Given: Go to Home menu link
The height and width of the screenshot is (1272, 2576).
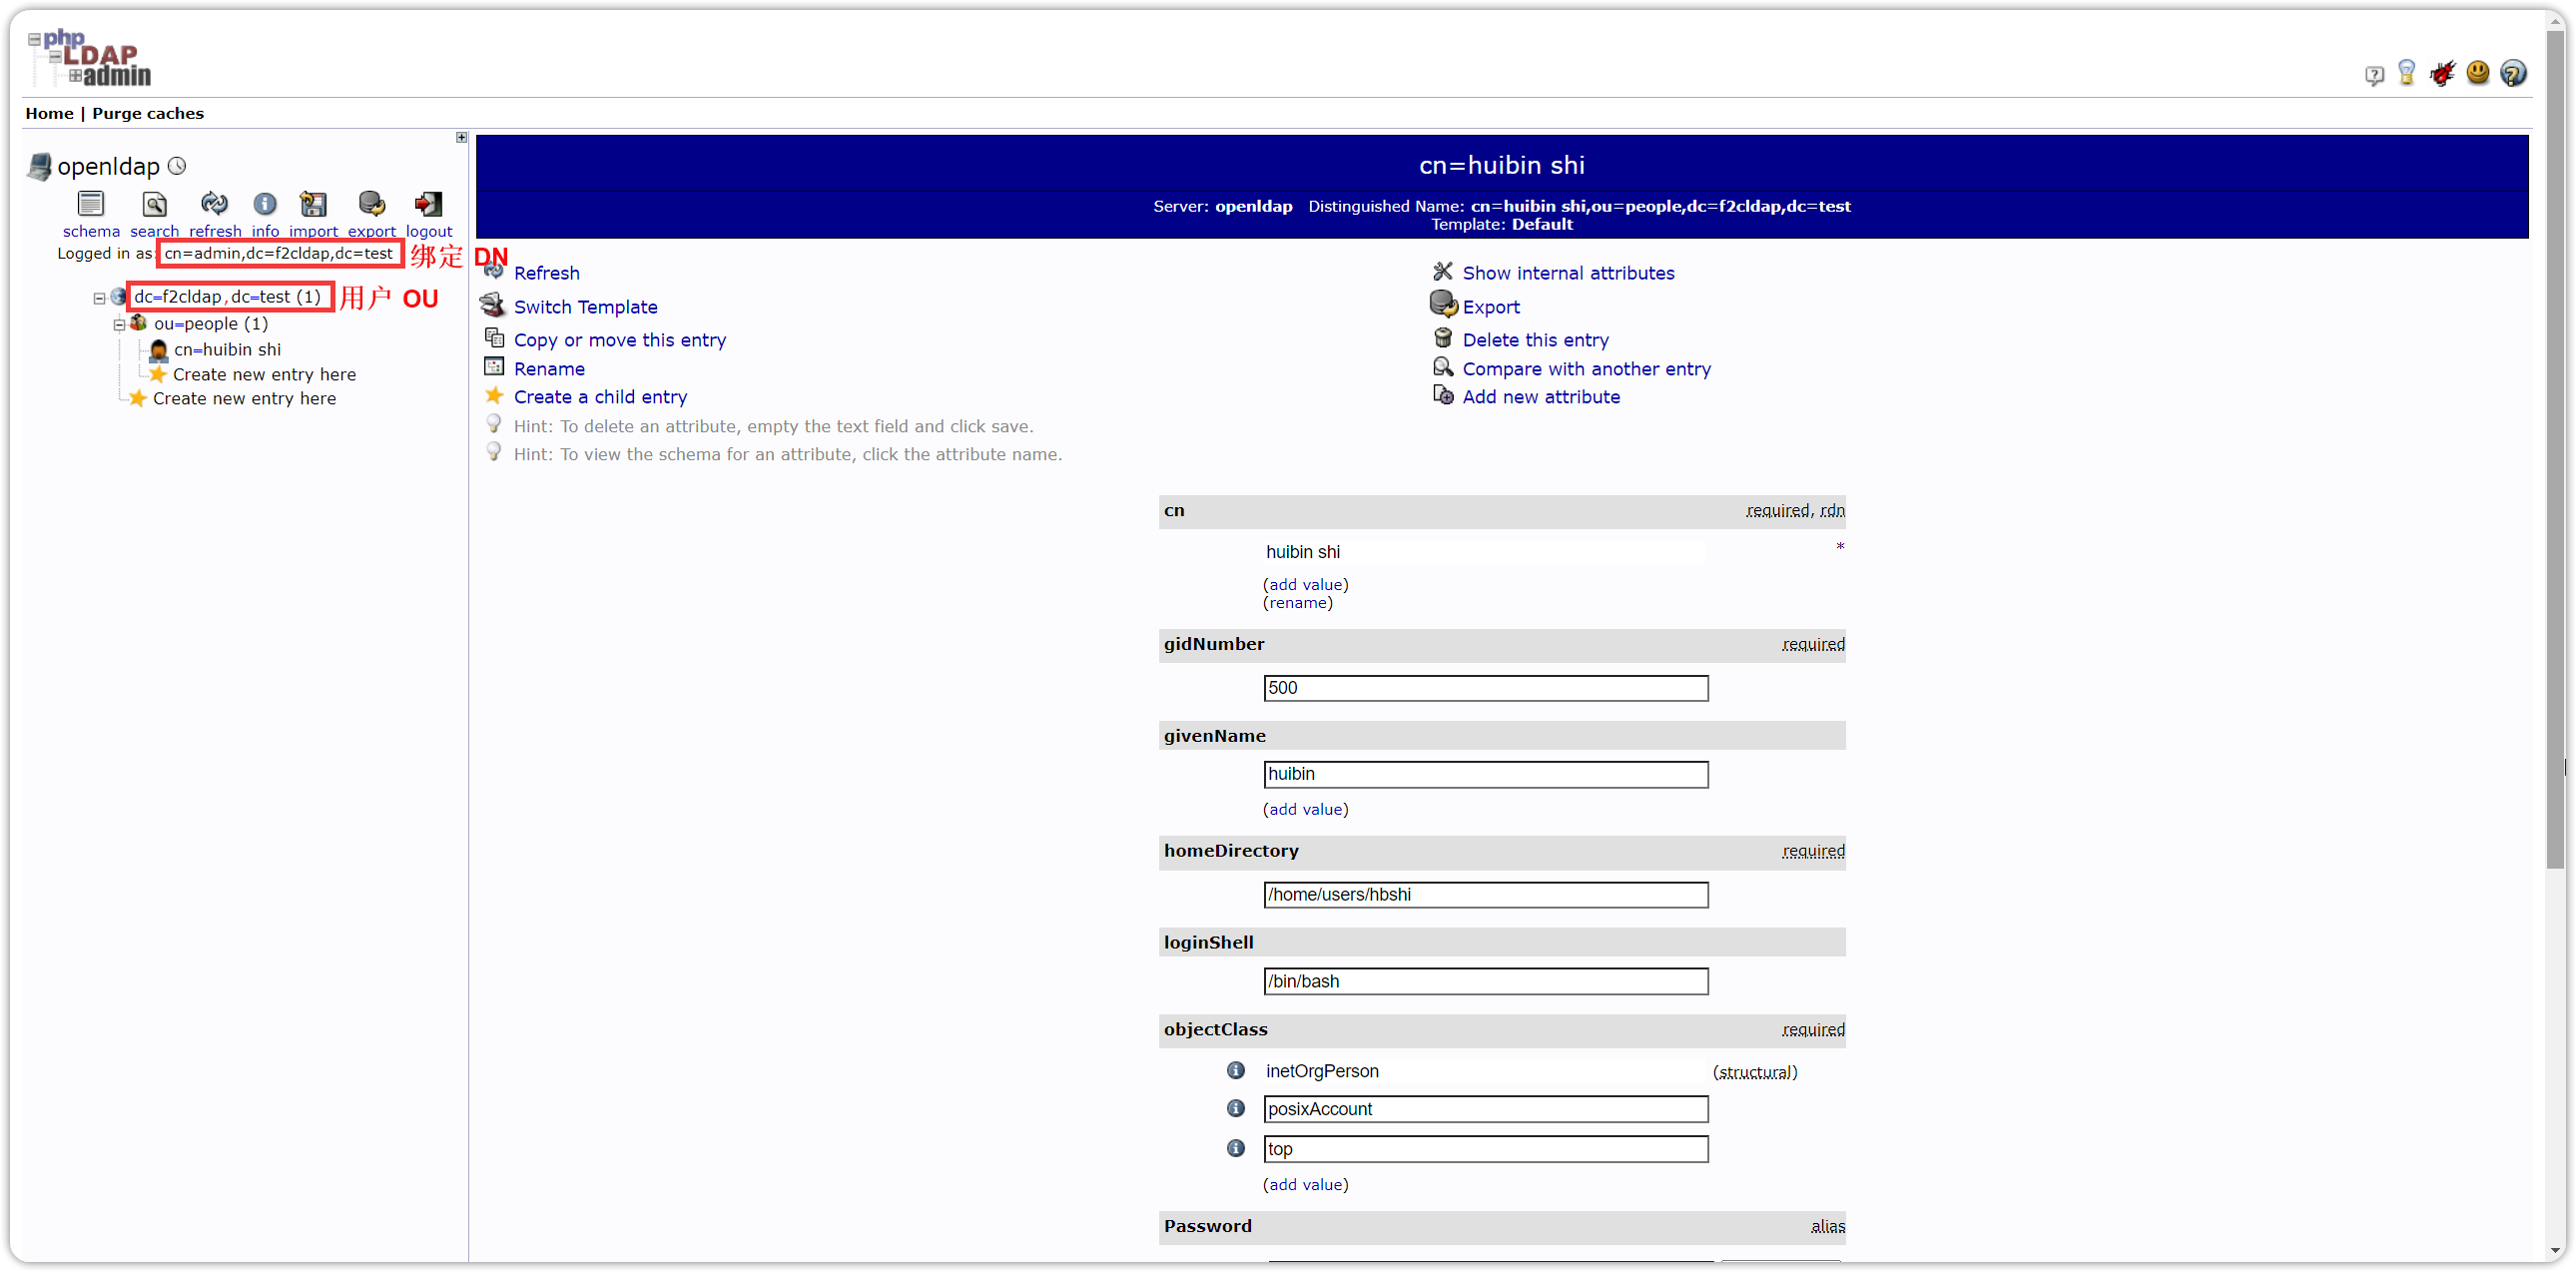Looking at the screenshot, I should coord(49,114).
